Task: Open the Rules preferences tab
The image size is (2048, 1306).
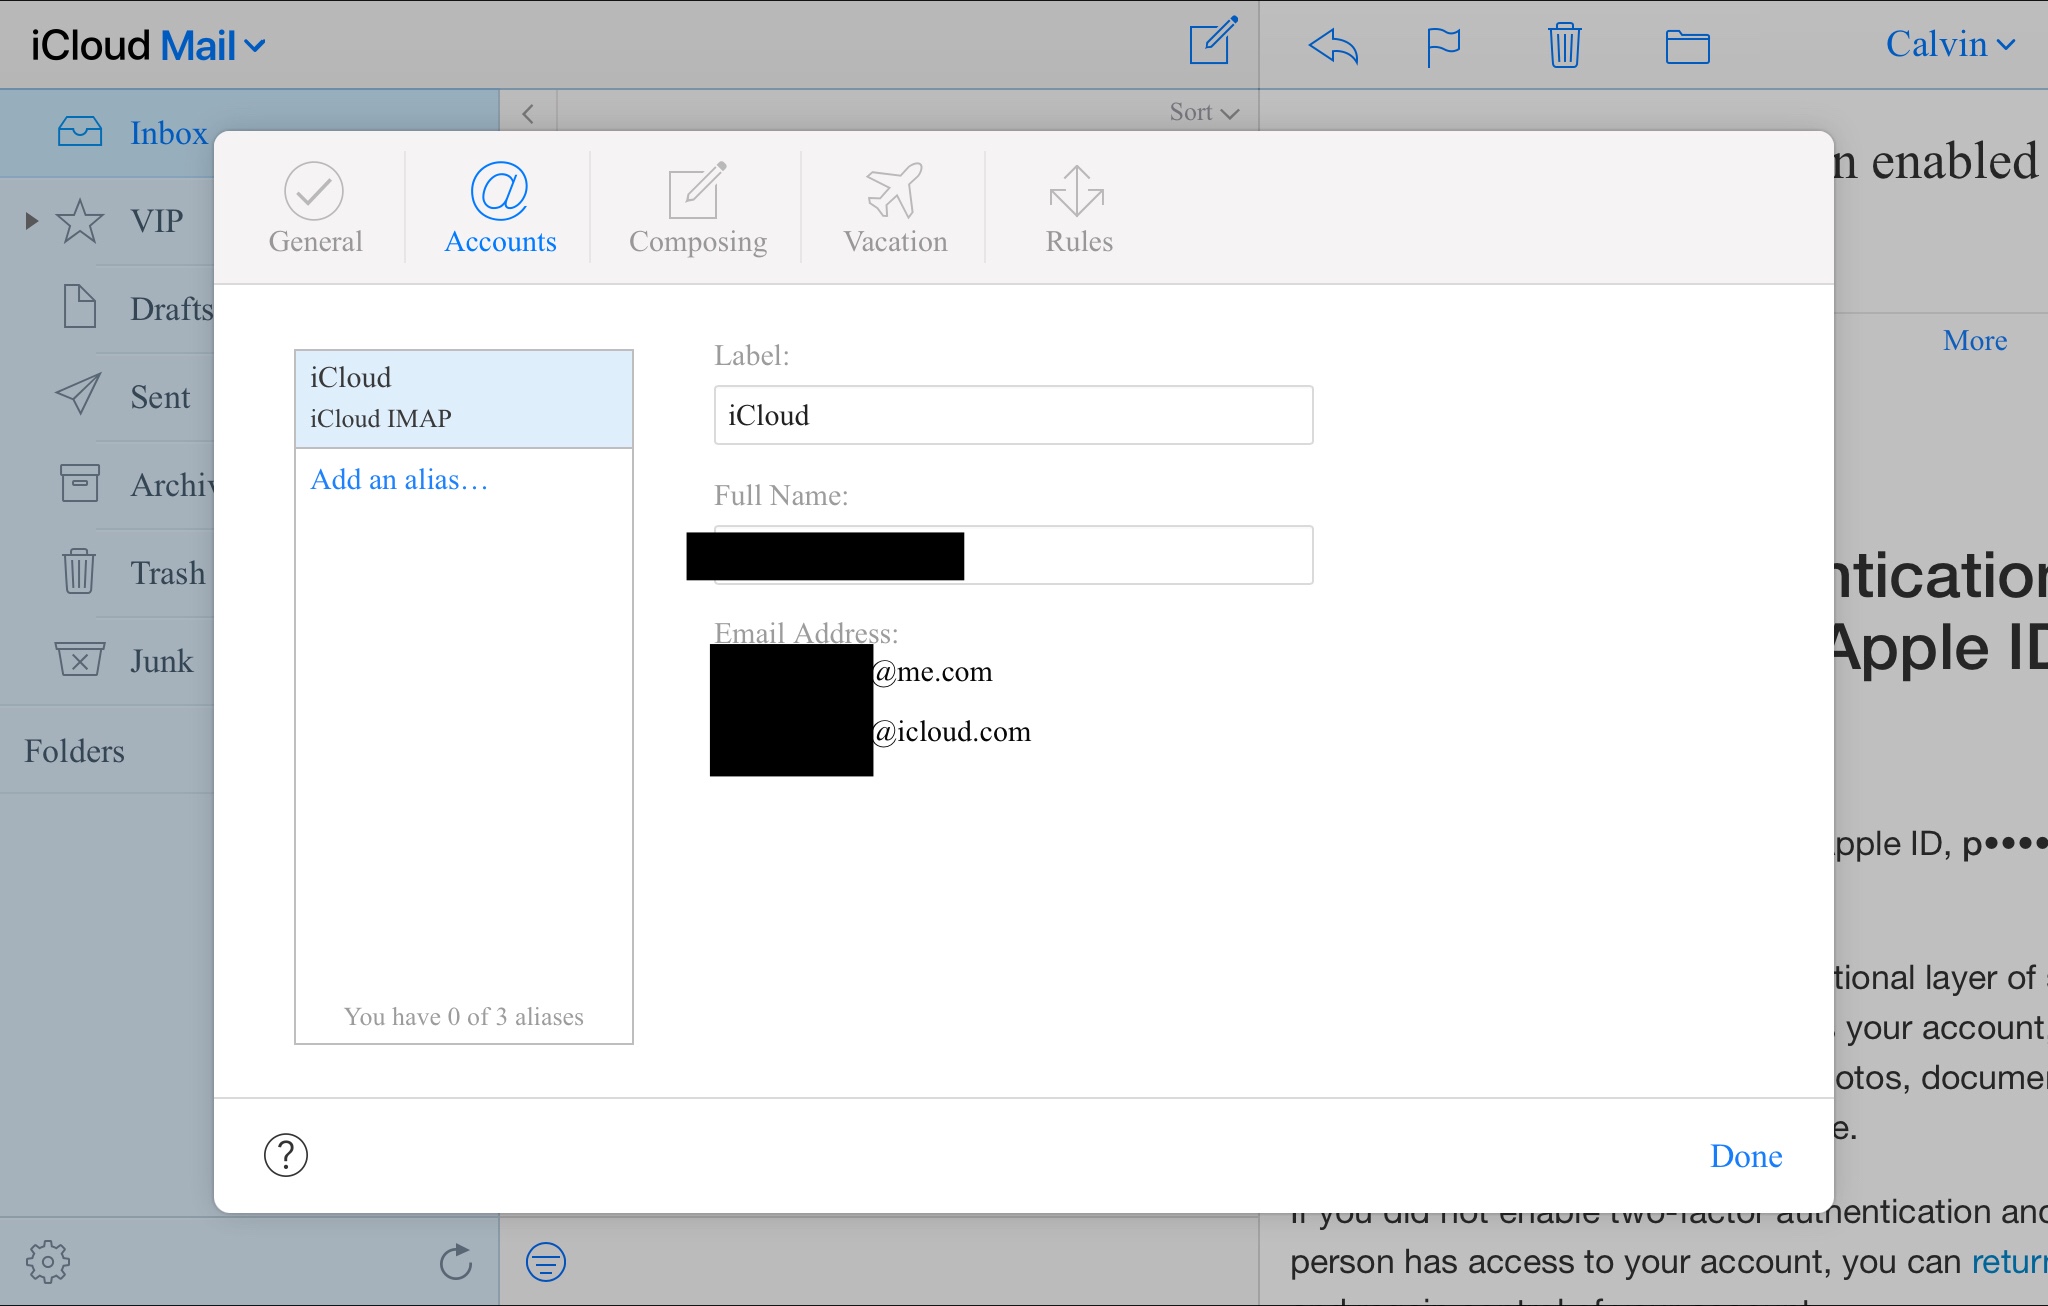Action: 1078,209
